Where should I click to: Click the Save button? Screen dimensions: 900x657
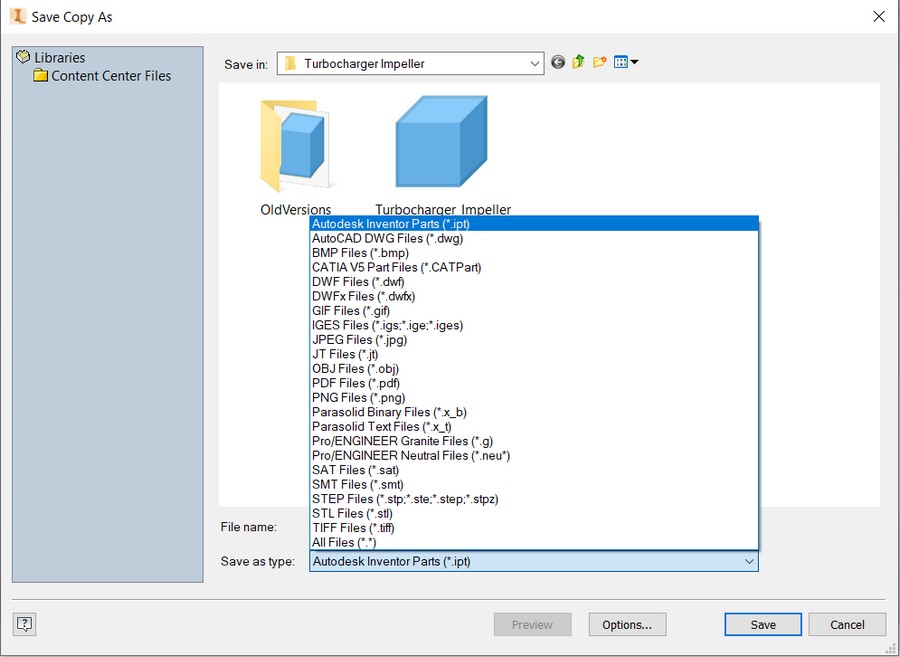pos(763,624)
